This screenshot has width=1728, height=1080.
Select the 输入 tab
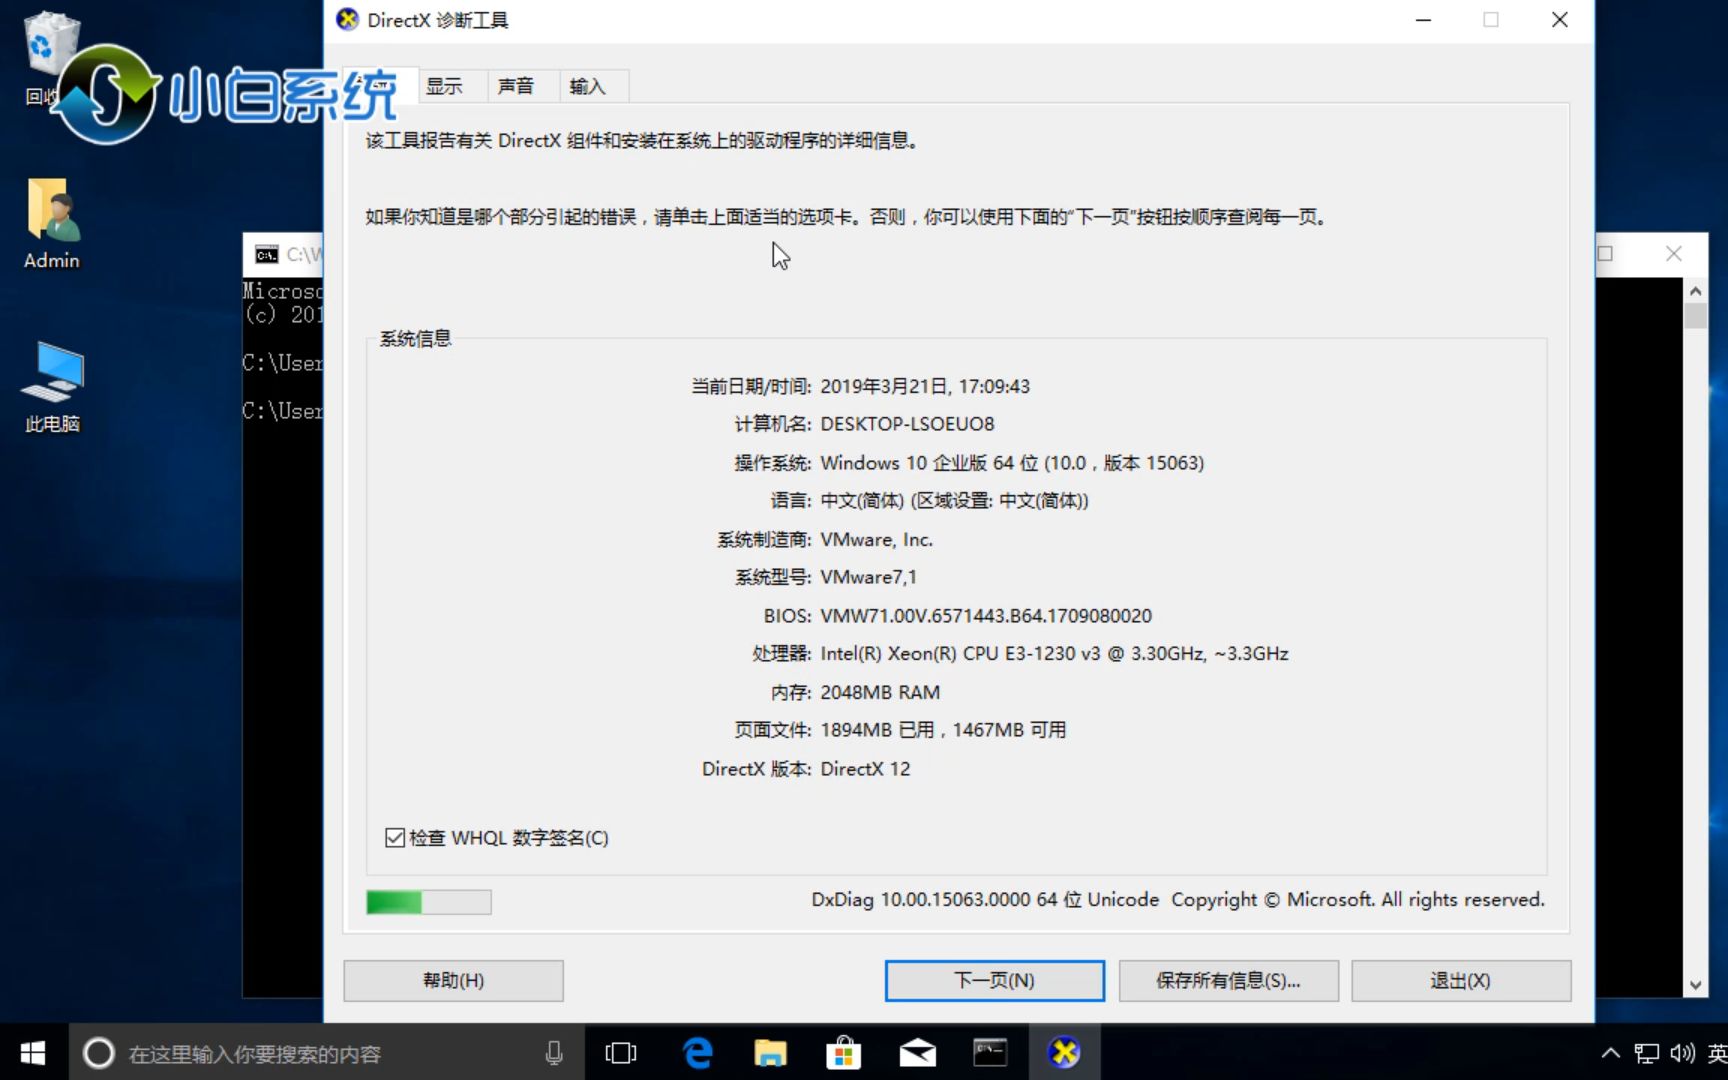[x=588, y=86]
